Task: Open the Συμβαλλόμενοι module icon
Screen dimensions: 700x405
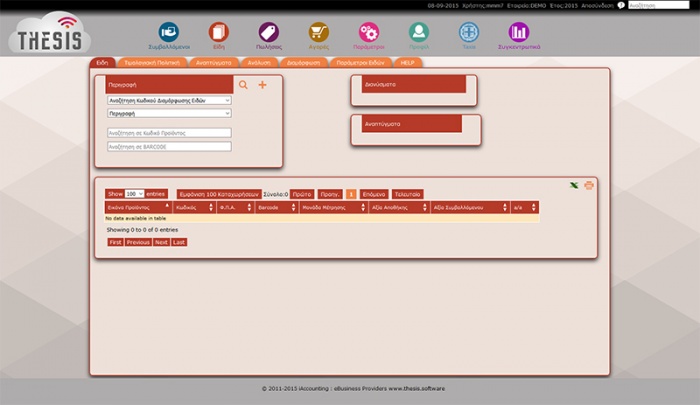Action: [x=169, y=32]
